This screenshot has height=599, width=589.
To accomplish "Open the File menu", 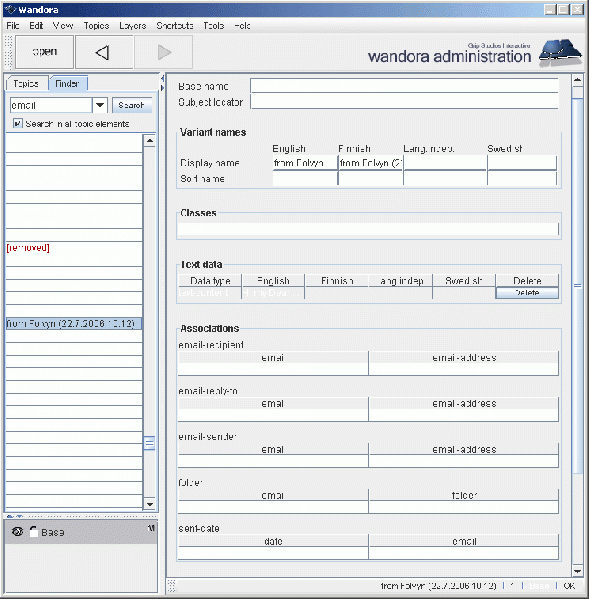I will 13,26.
